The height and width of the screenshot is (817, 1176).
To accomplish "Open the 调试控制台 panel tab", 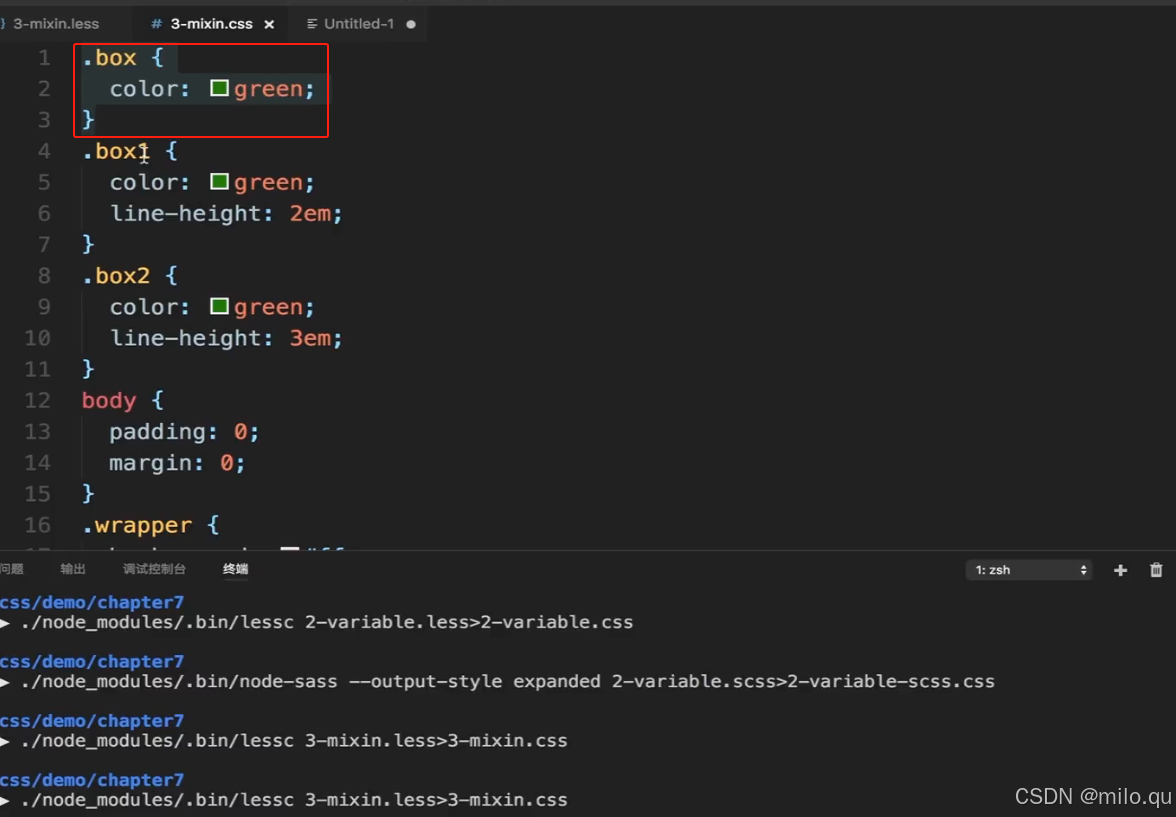I will (x=154, y=569).
